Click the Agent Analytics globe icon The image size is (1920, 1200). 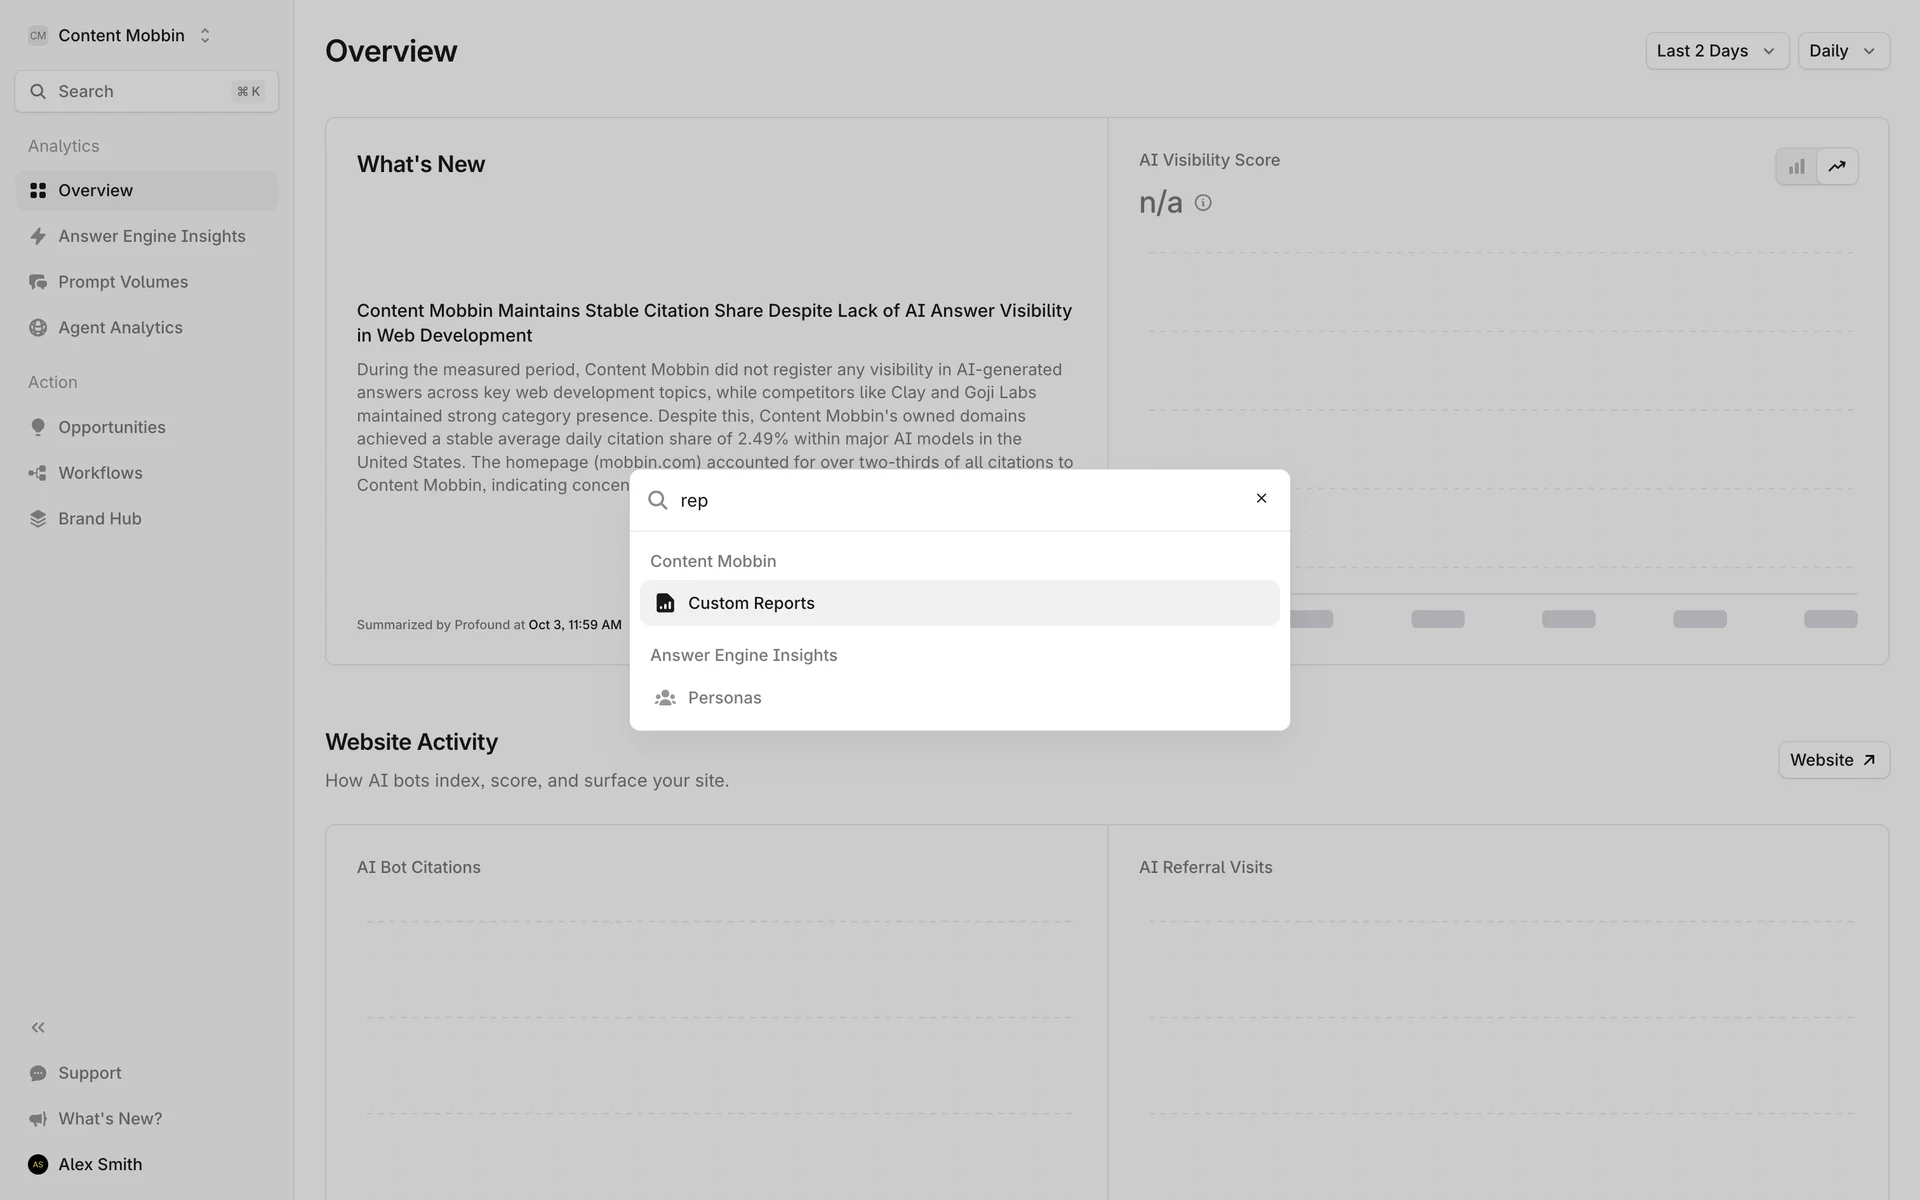point(38,328)
